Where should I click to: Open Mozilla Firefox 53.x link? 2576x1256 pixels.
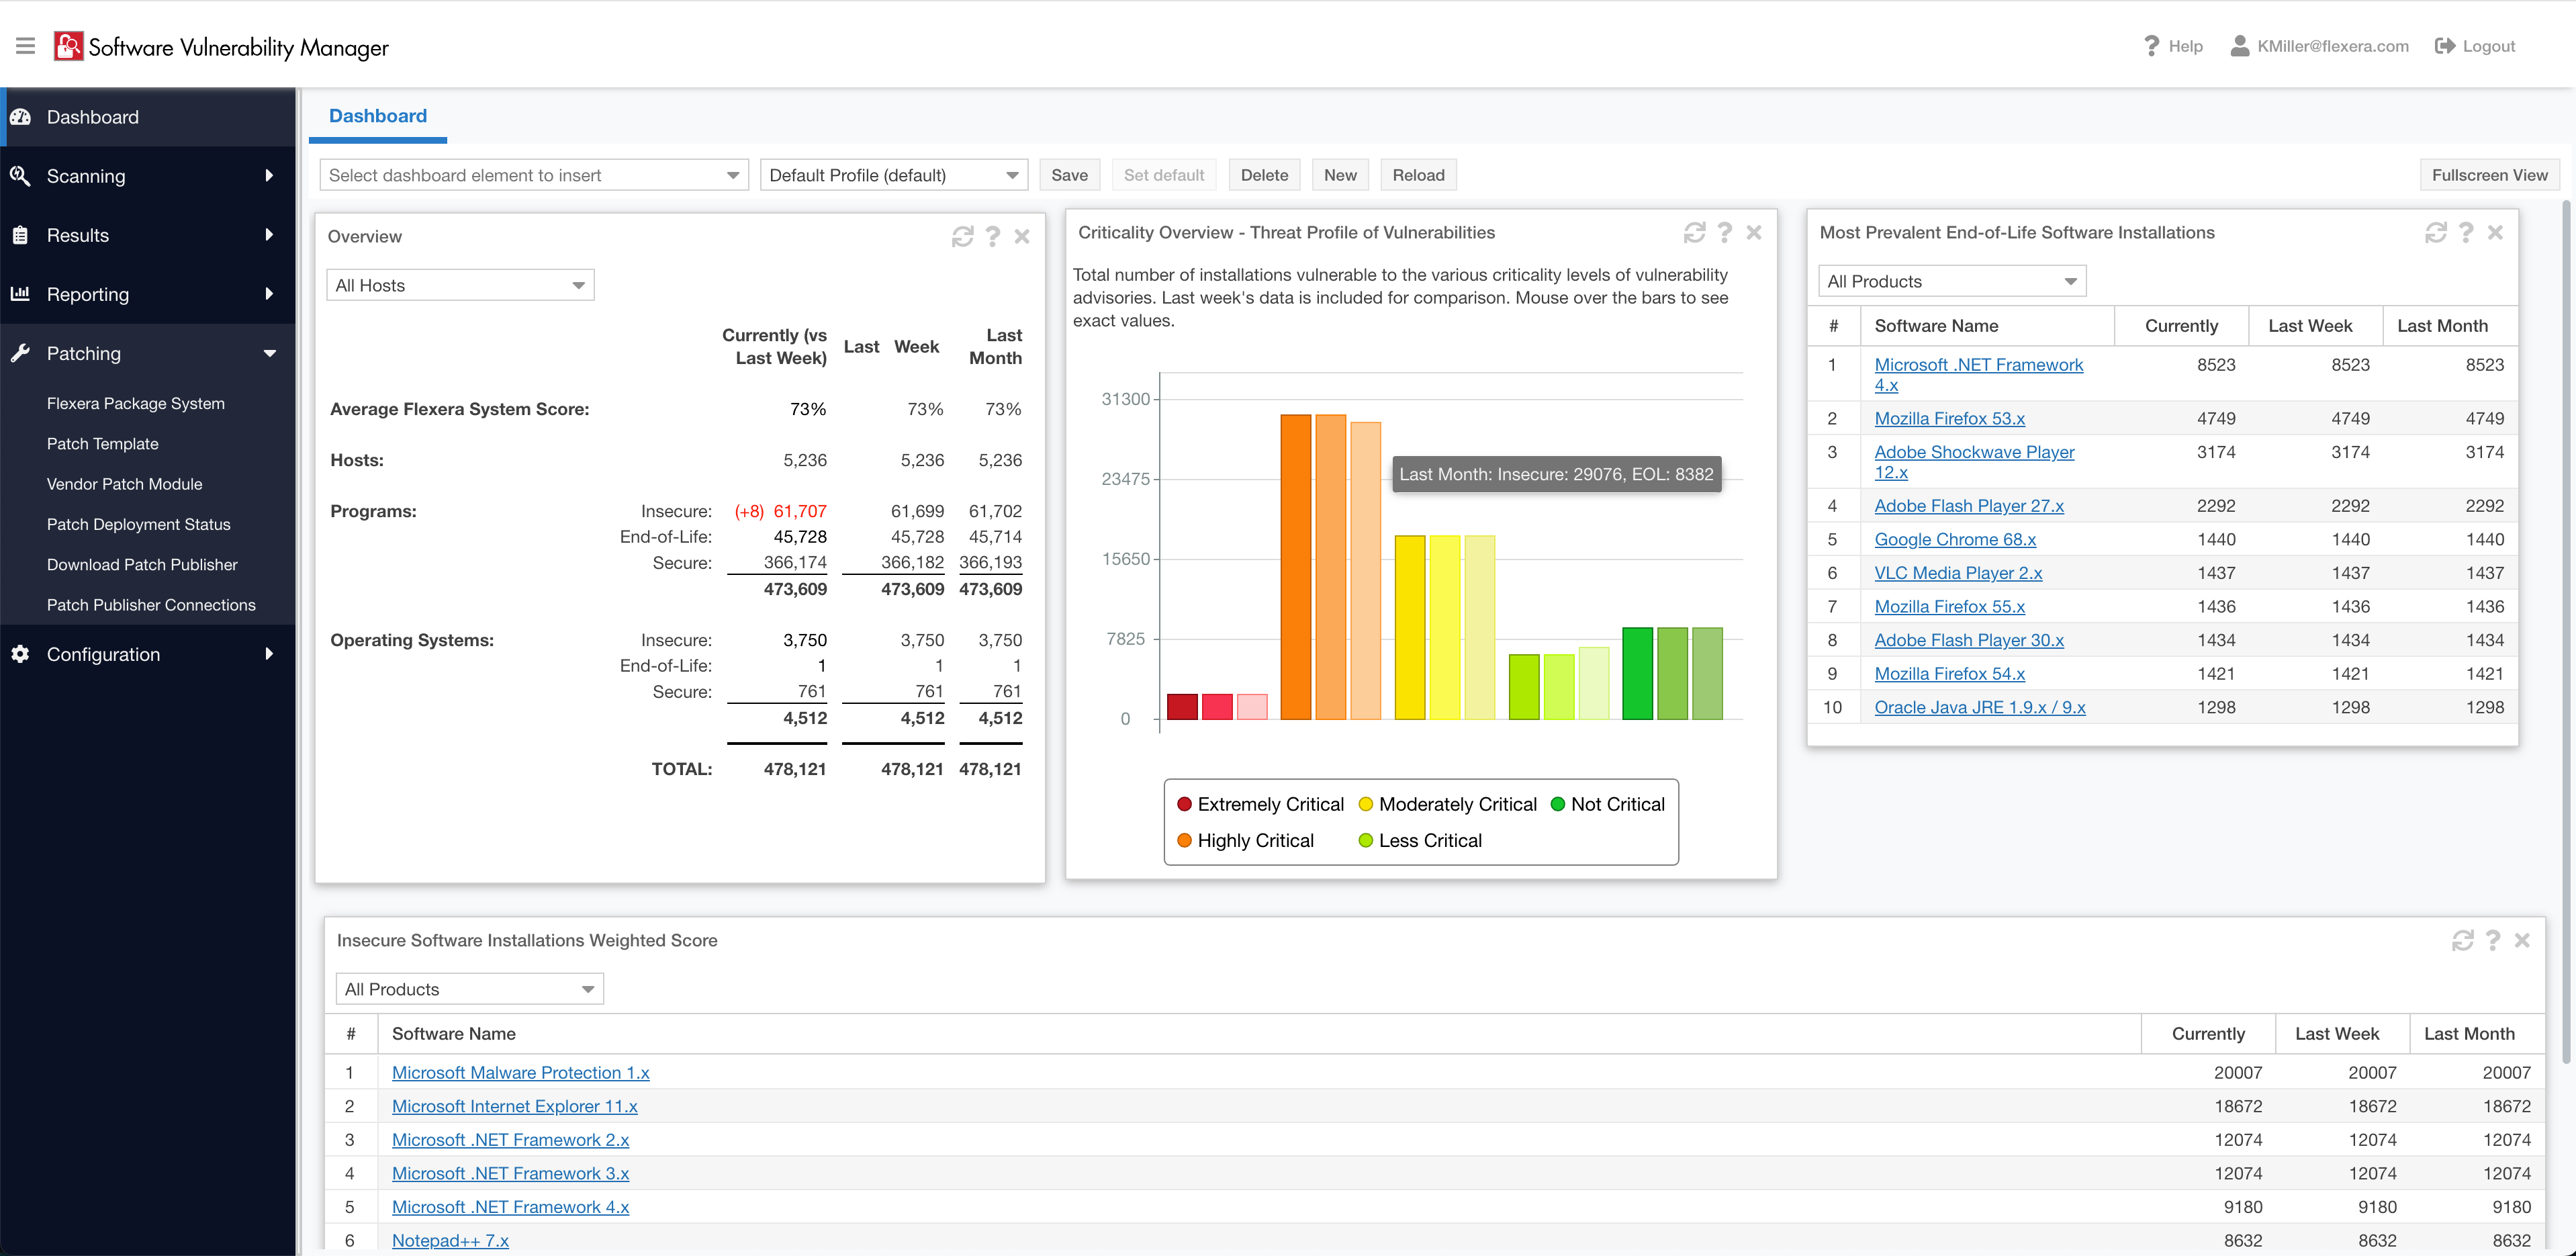[1949, 419]
